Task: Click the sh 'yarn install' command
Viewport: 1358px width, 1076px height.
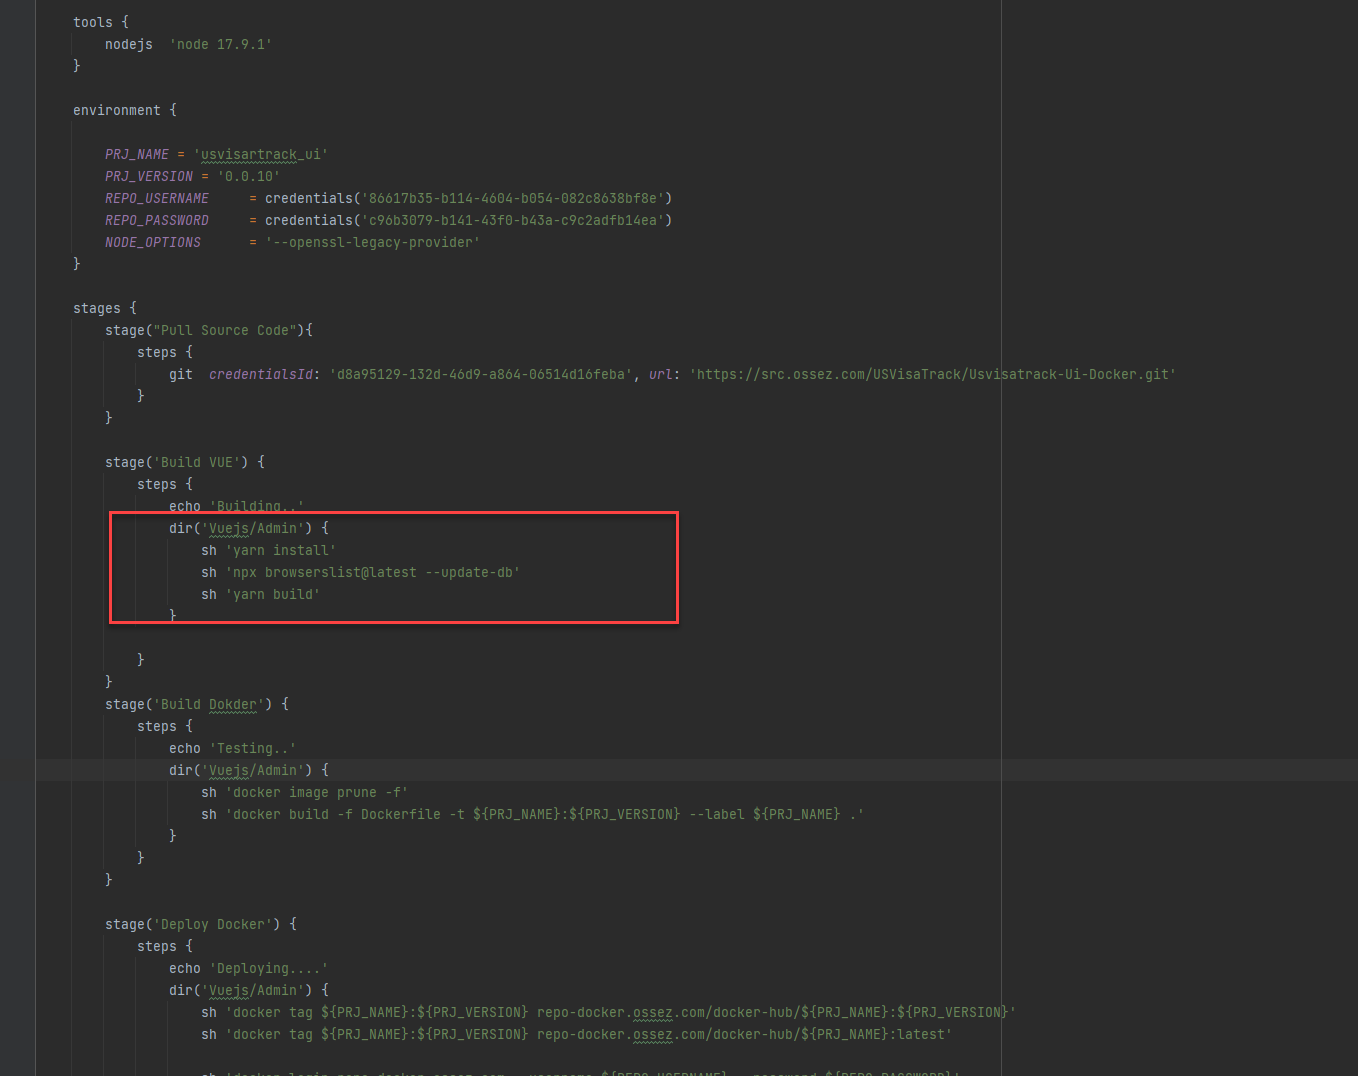Action: (268, 550)
